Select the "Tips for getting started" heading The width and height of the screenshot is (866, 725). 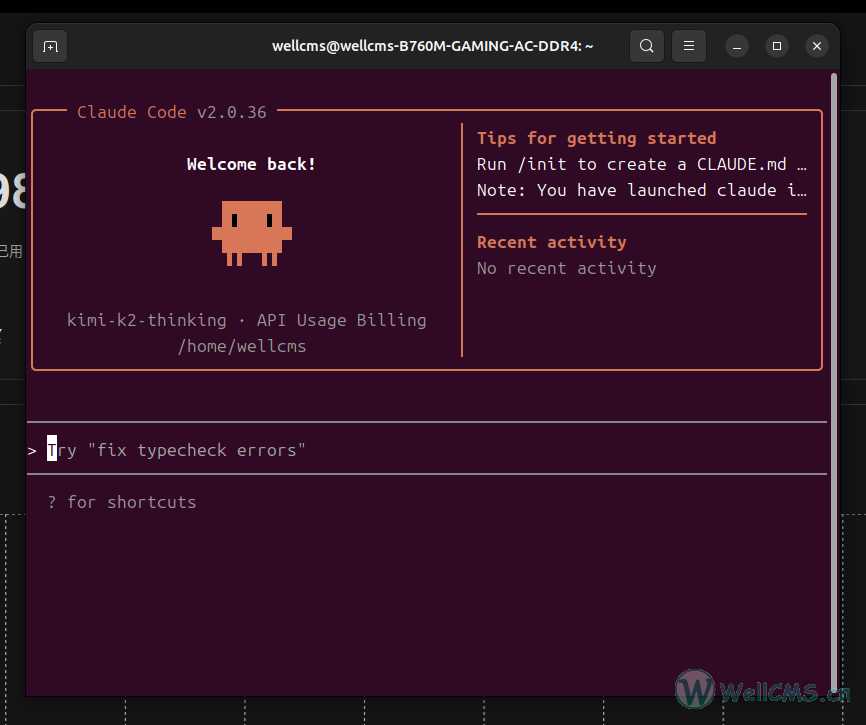[596, 138]
